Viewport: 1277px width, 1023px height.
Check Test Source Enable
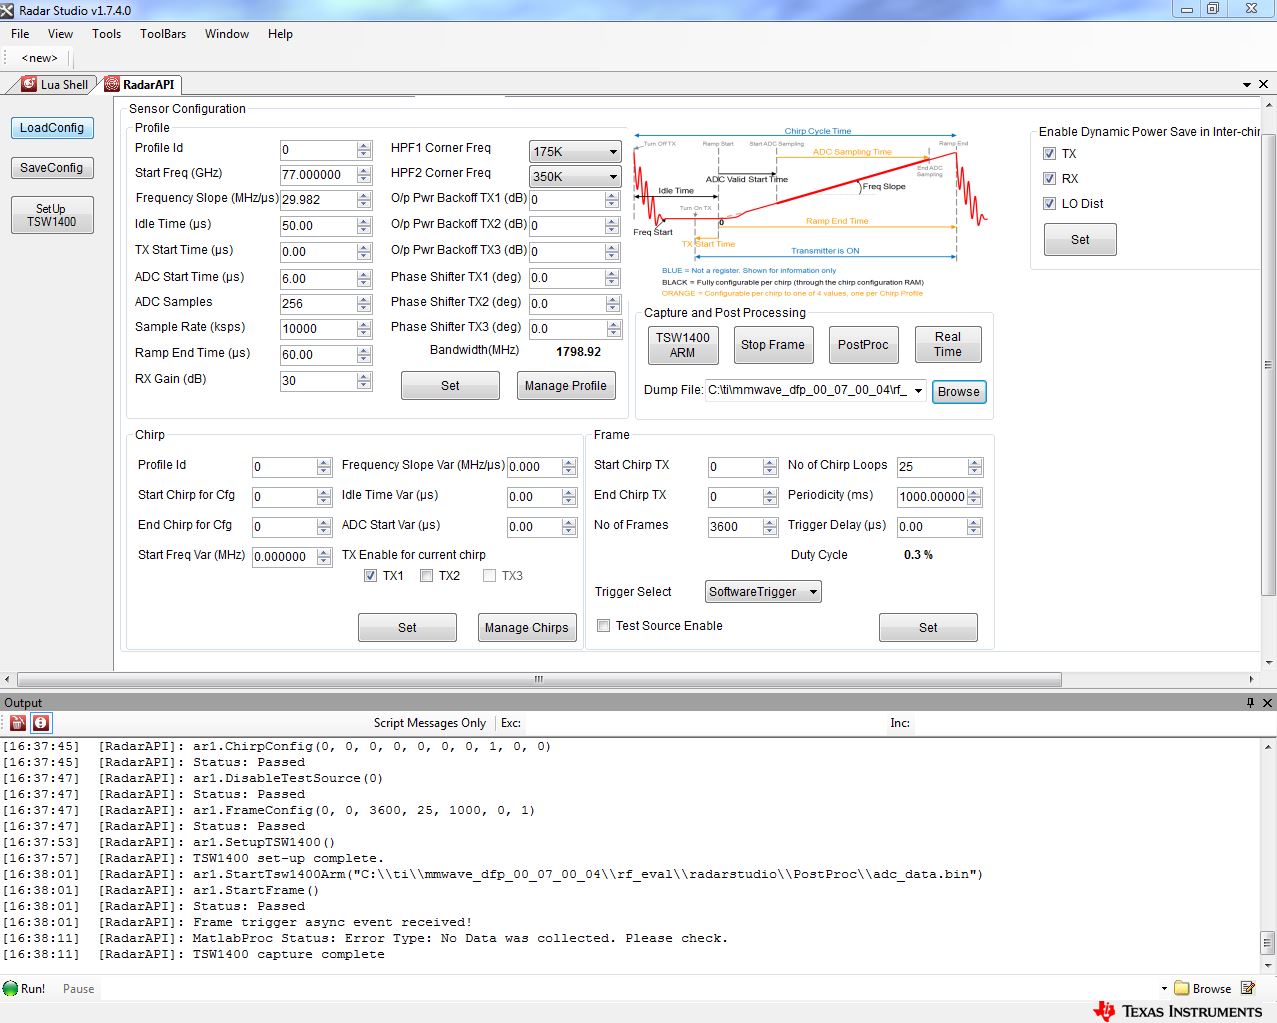coord(603,626)
